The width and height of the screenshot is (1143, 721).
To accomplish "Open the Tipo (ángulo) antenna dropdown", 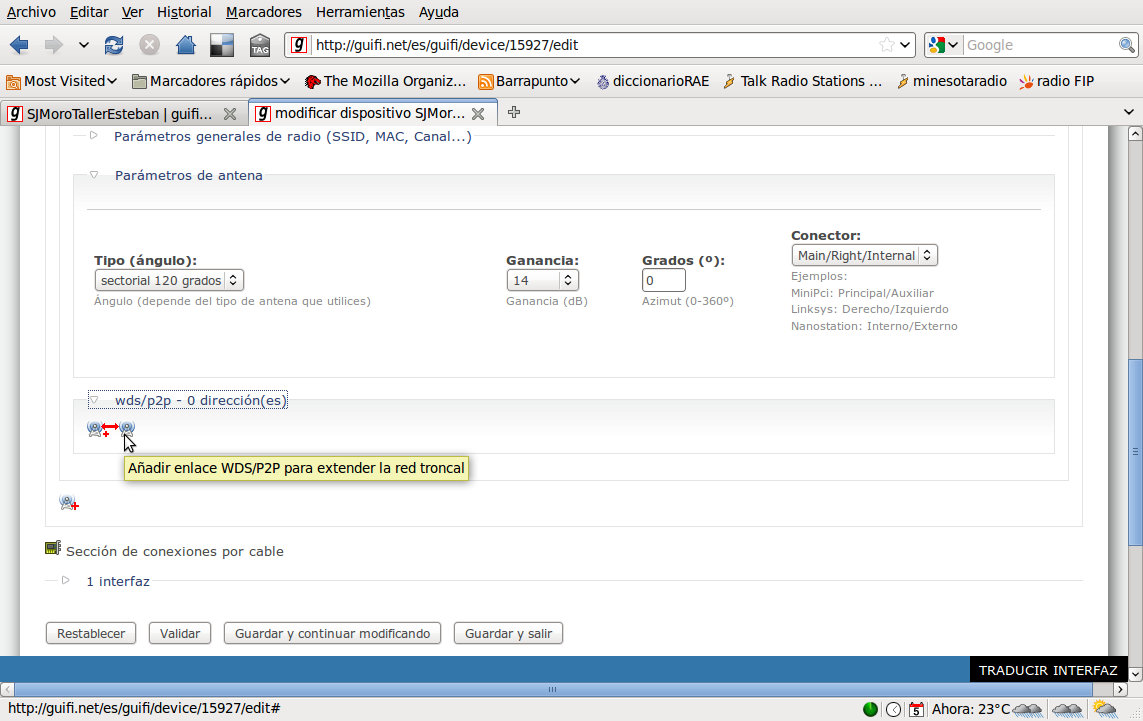I will pyautogui.click(x=169, y=281).
